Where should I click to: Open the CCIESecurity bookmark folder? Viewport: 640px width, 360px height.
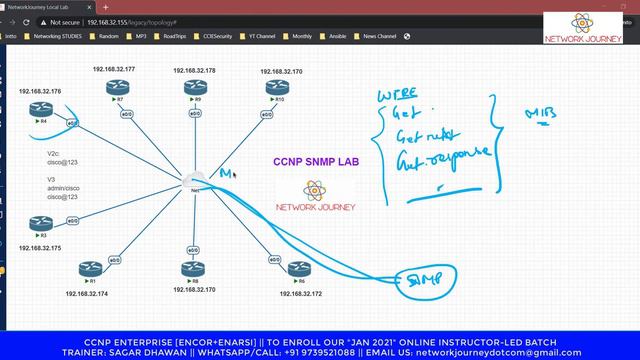213,36
